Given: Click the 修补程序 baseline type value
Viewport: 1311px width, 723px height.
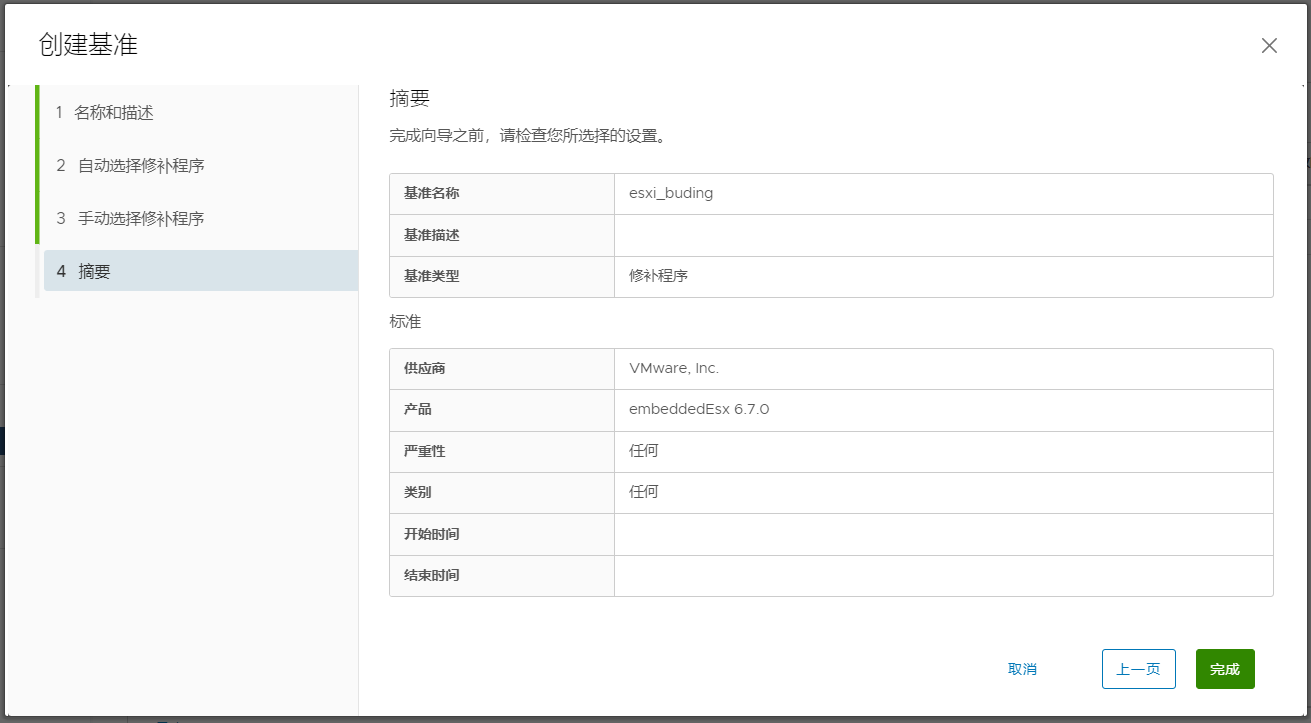Looking at the screenshot, I should point(659,276).
